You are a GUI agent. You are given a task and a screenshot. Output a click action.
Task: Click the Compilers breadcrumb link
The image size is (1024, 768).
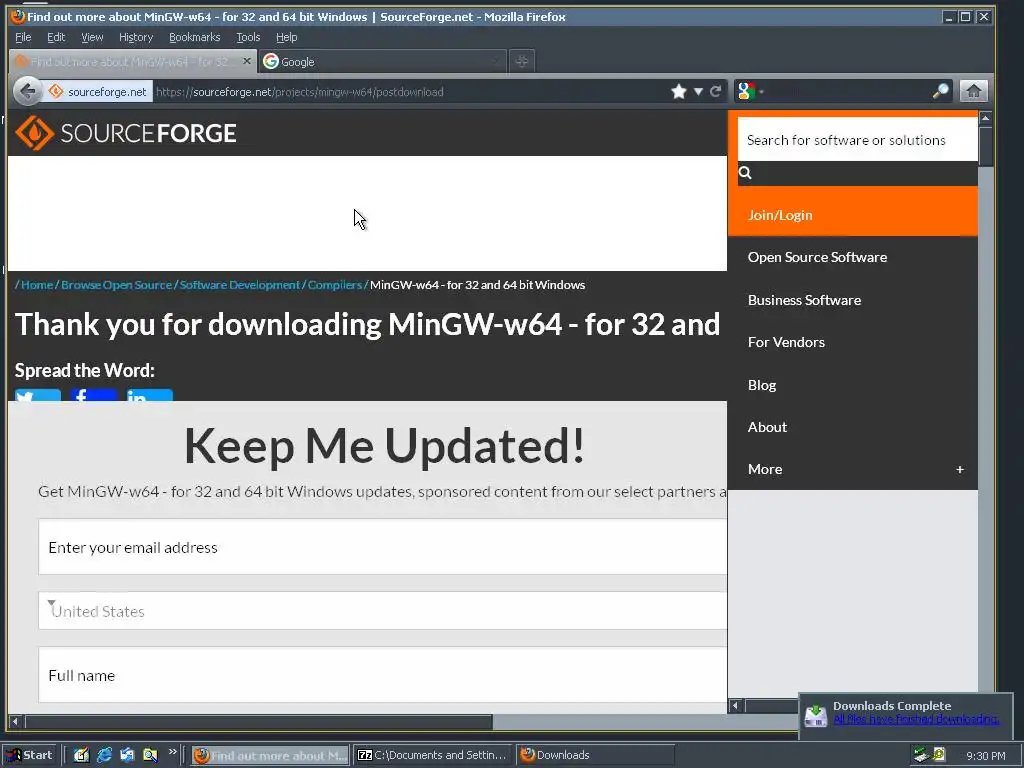(334, 285)
